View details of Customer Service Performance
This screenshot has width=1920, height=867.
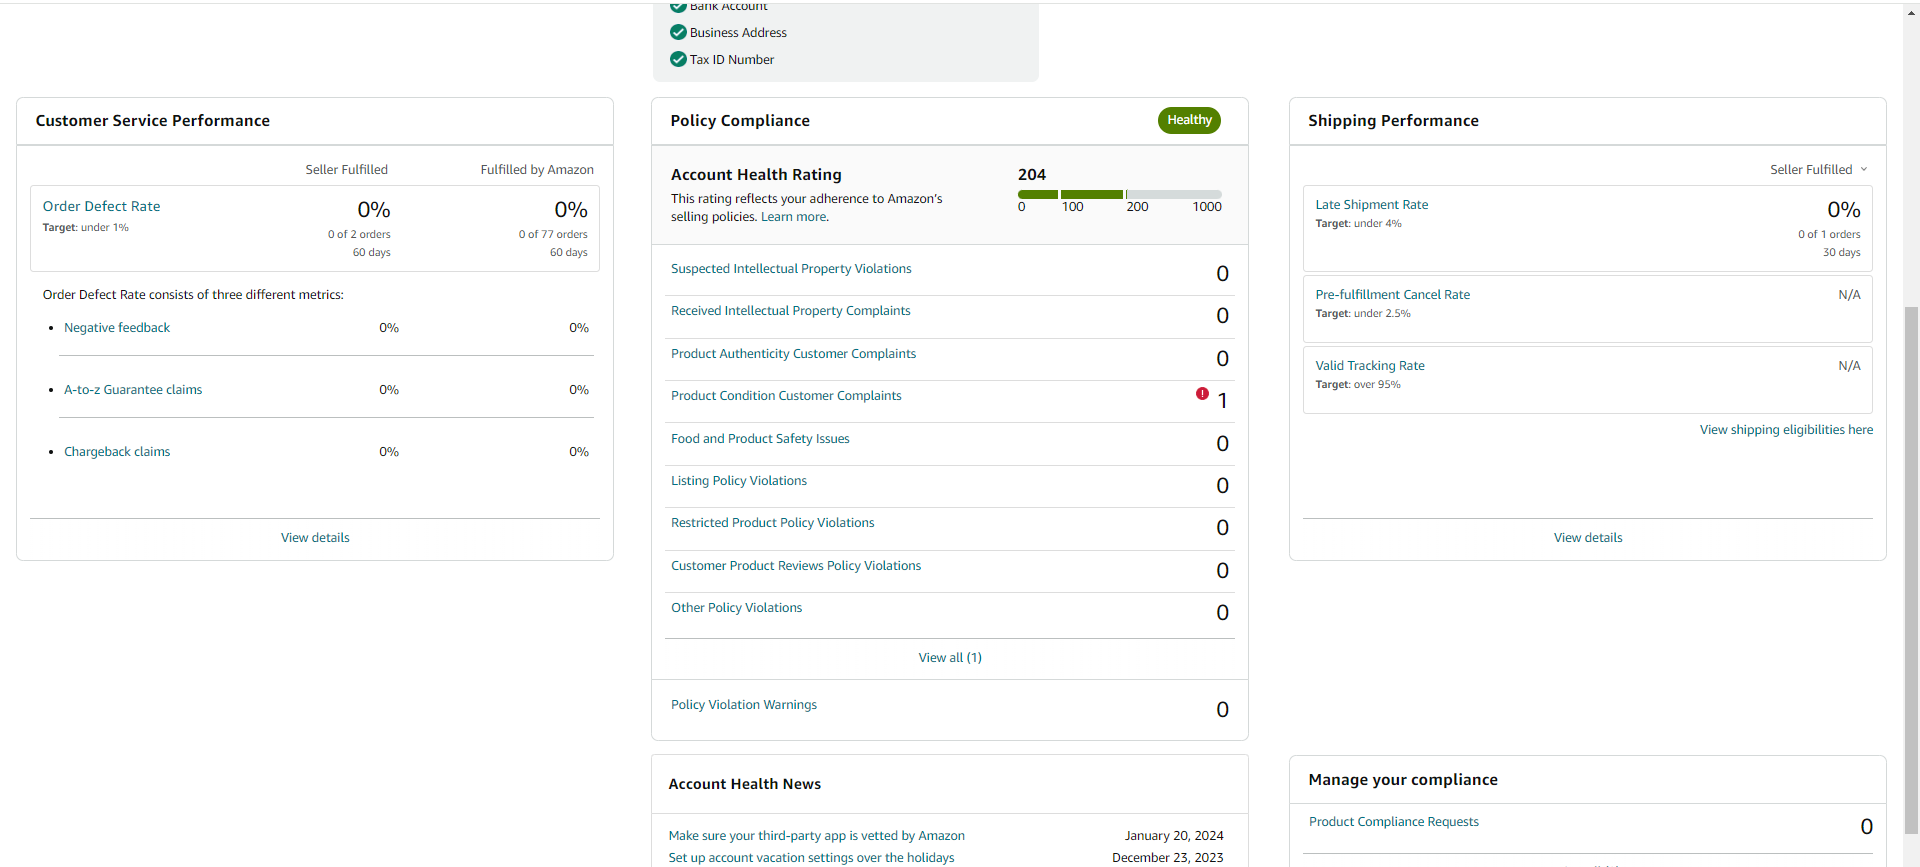pos(315,538)
